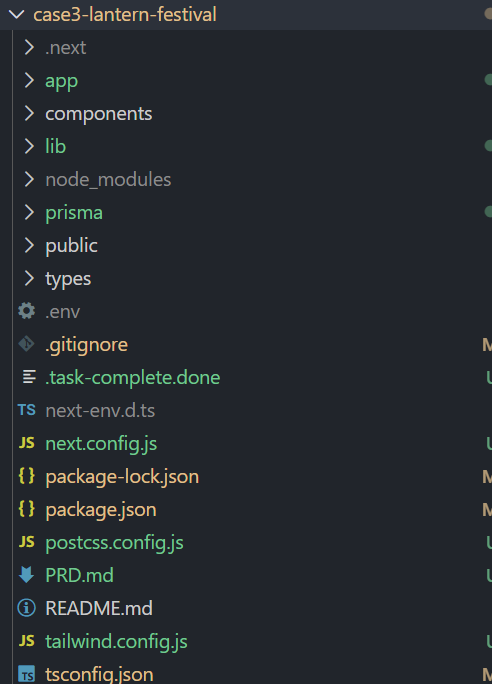Collapse the case3-lantern-festival root folder
The height and width of the screenshot is (684, 492).
[17, 14]
